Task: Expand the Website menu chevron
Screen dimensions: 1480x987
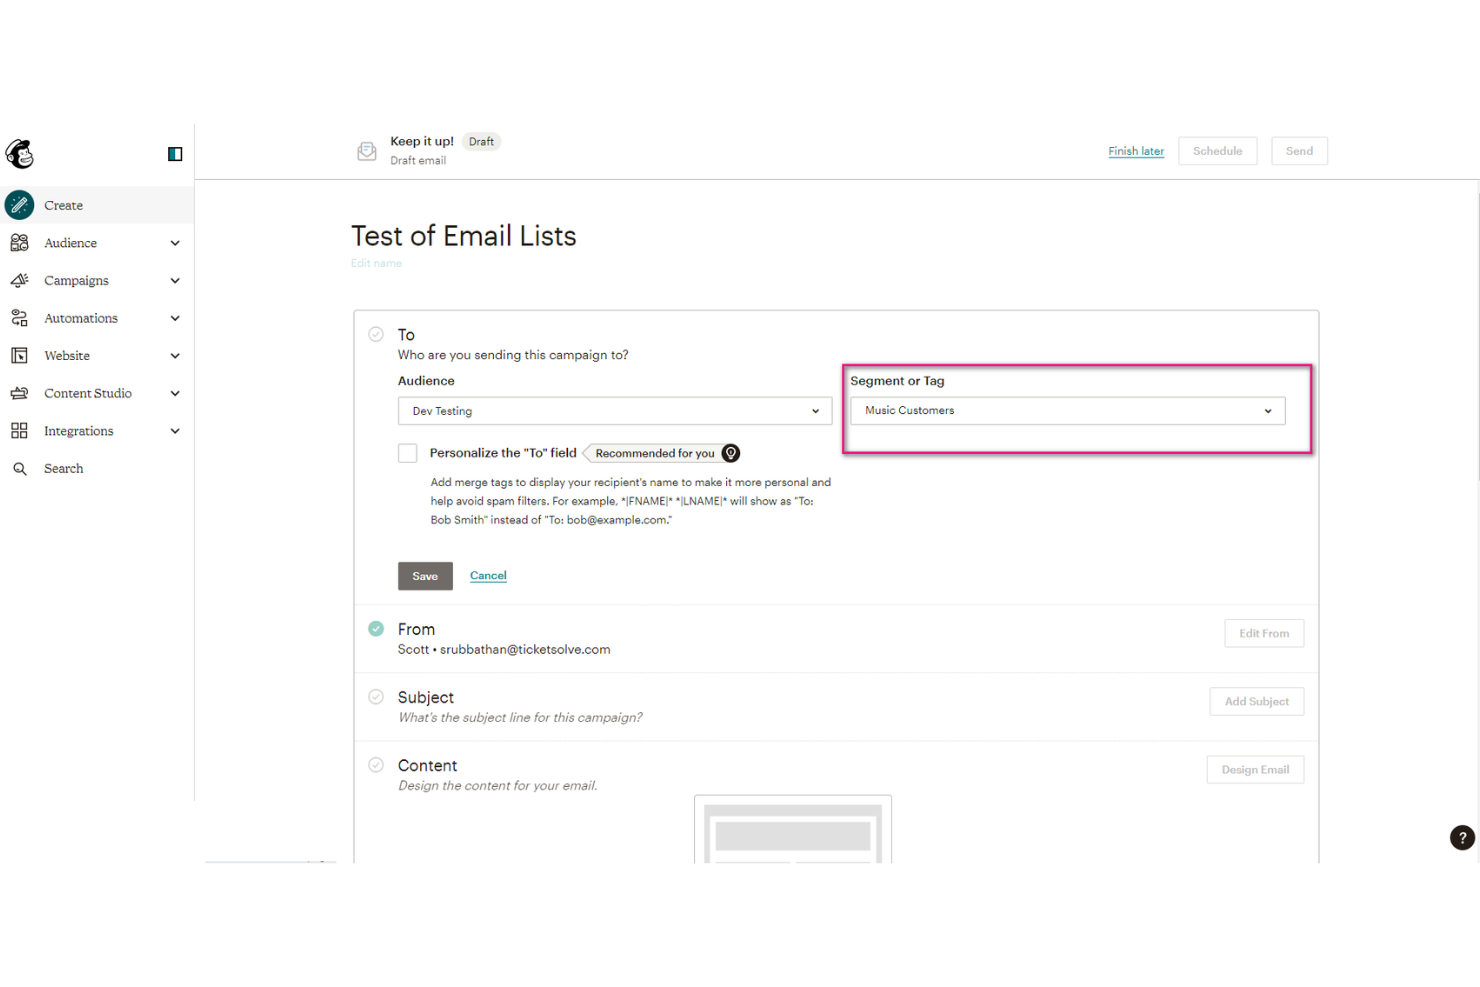Action: 175,356
